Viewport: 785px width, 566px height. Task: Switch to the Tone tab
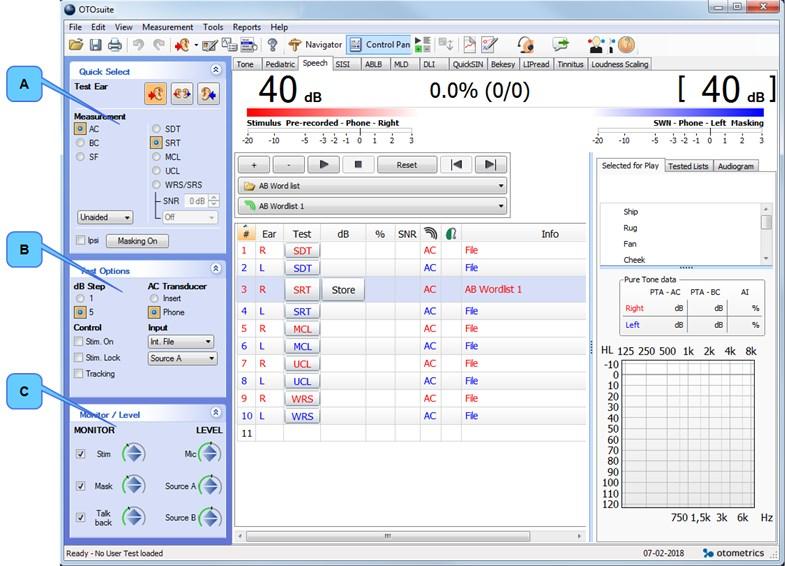click(x=245, y=64)
